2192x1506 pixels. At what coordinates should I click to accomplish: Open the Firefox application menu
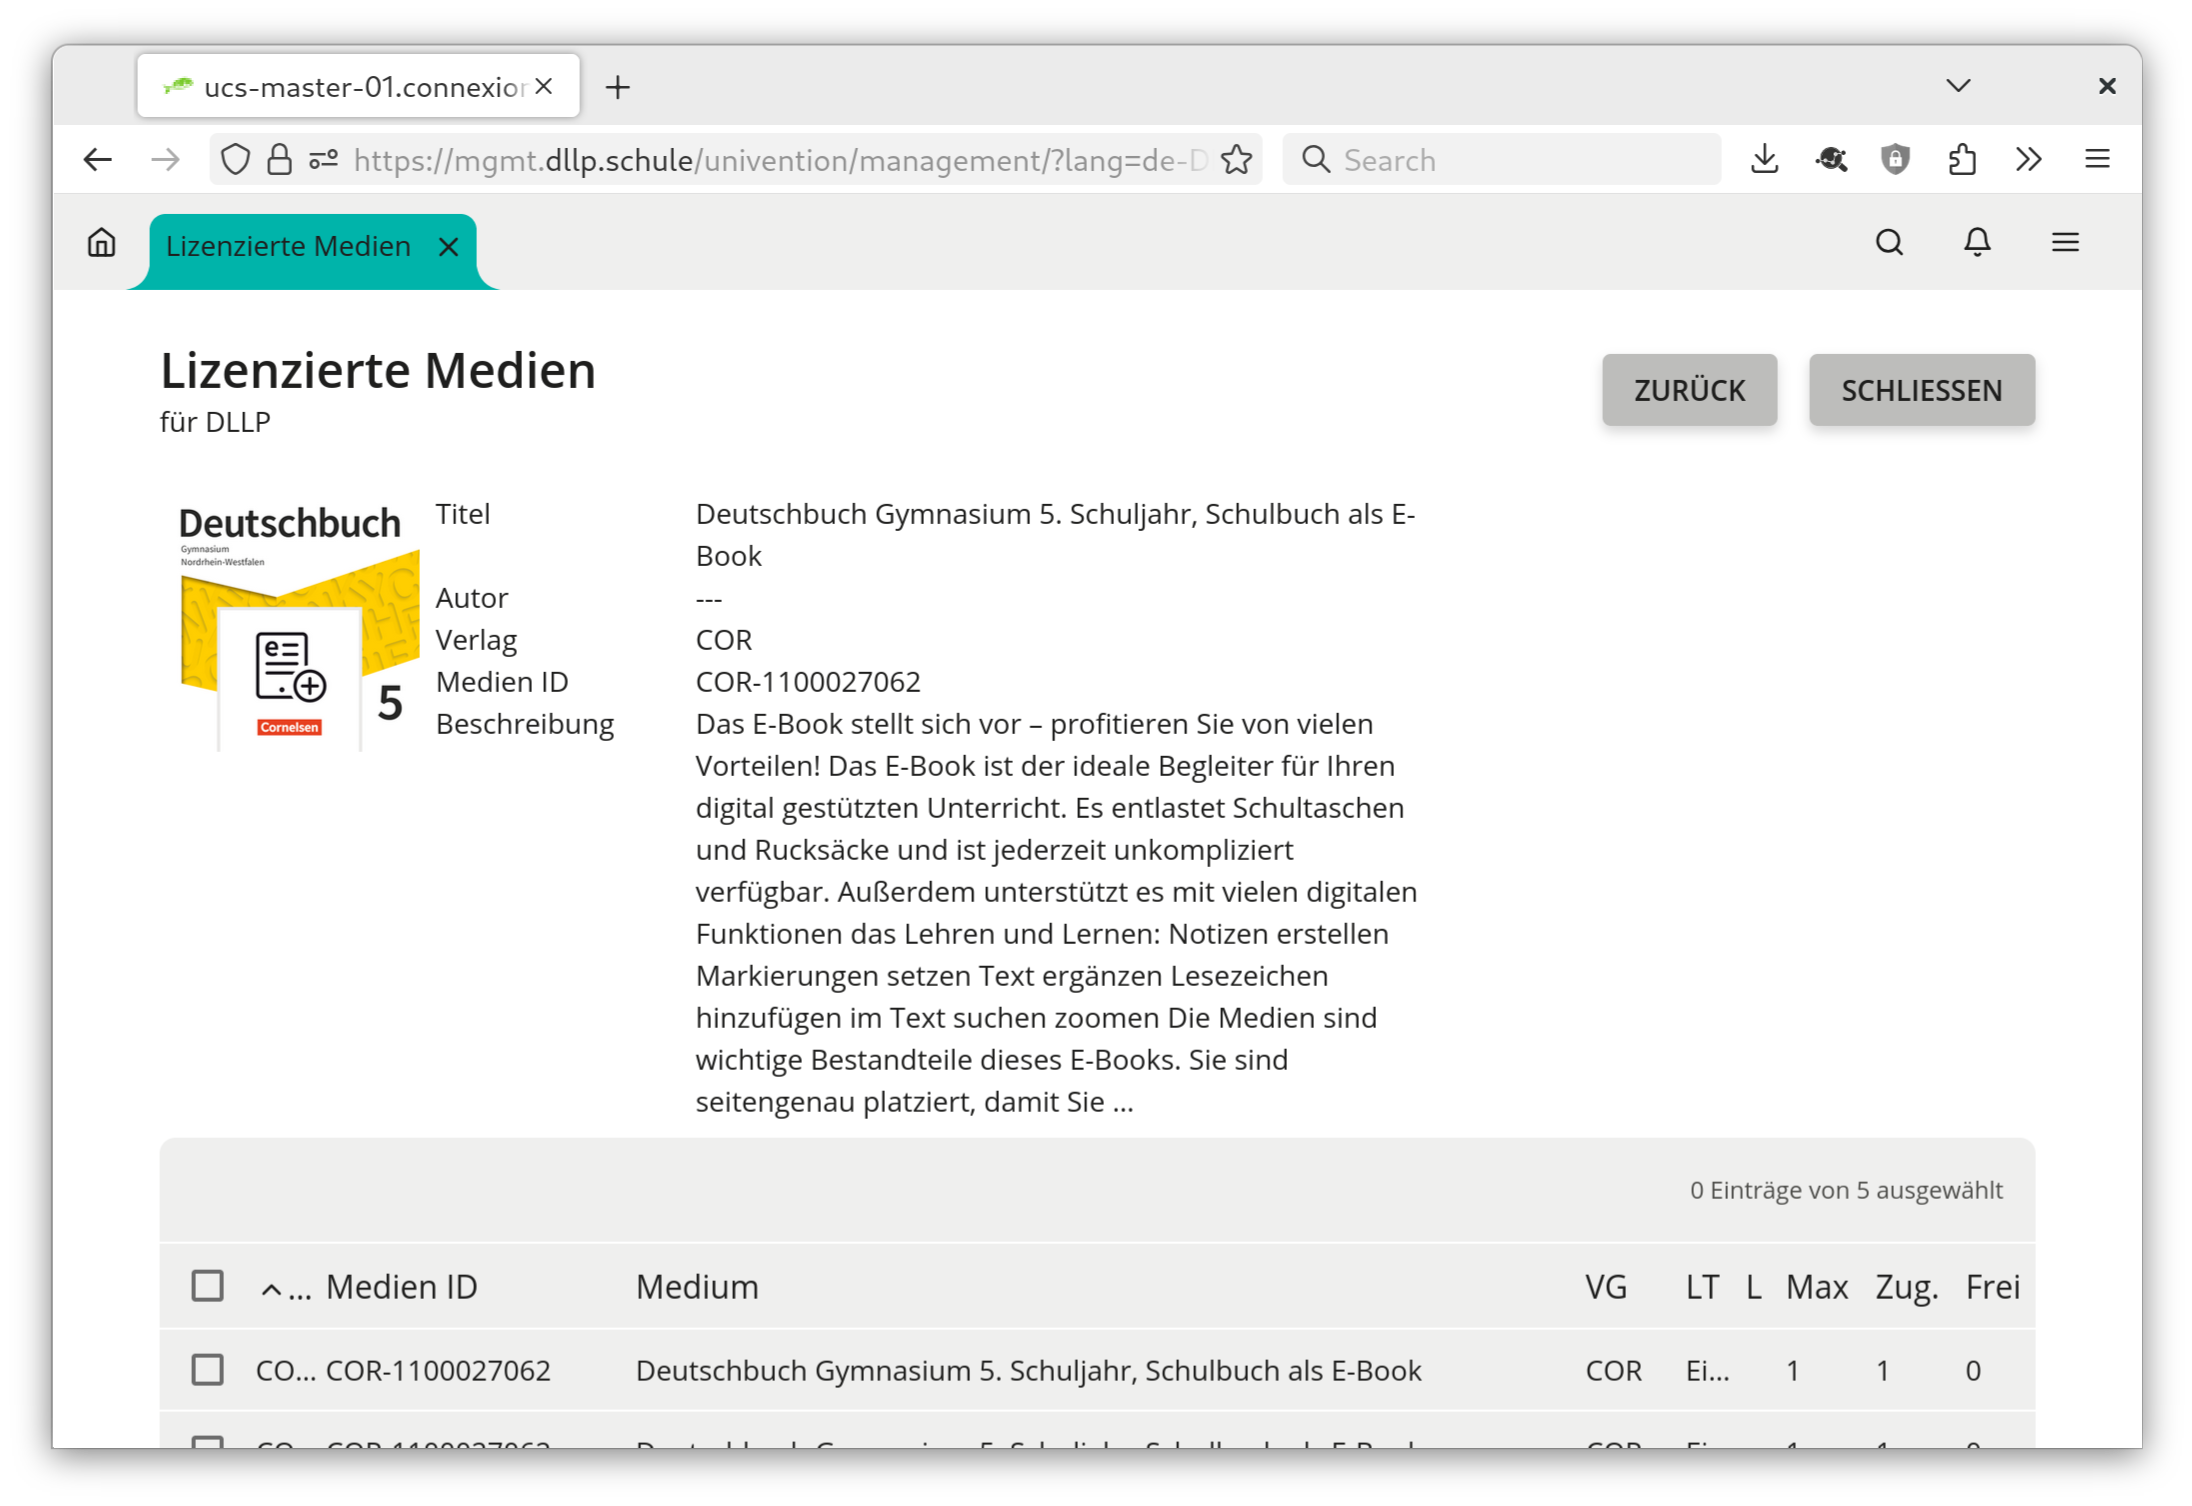point(2097,160)
